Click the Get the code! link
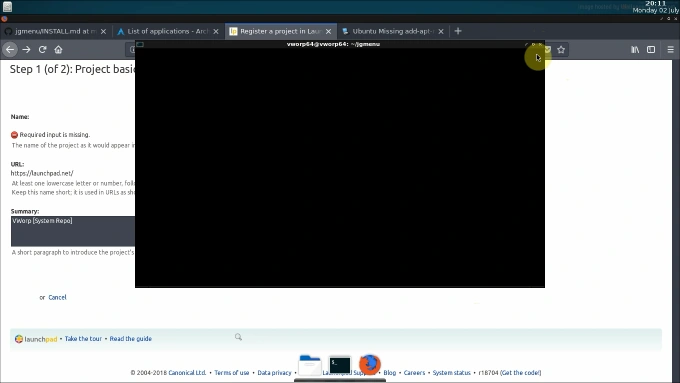 [x=520, y=373]
